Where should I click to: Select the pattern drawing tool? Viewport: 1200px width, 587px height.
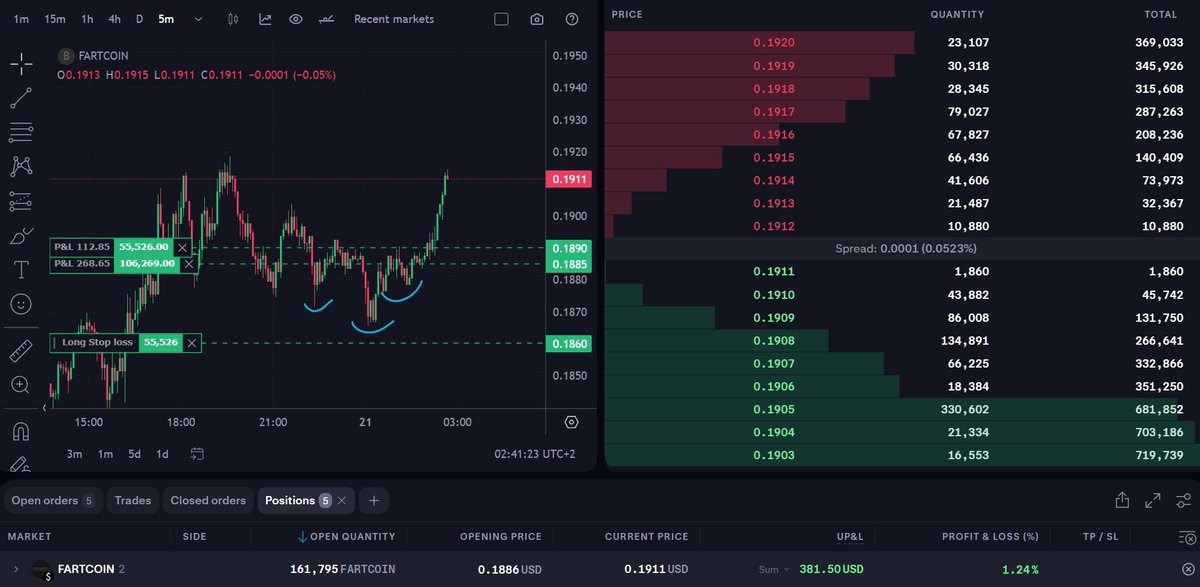[21, 166]
